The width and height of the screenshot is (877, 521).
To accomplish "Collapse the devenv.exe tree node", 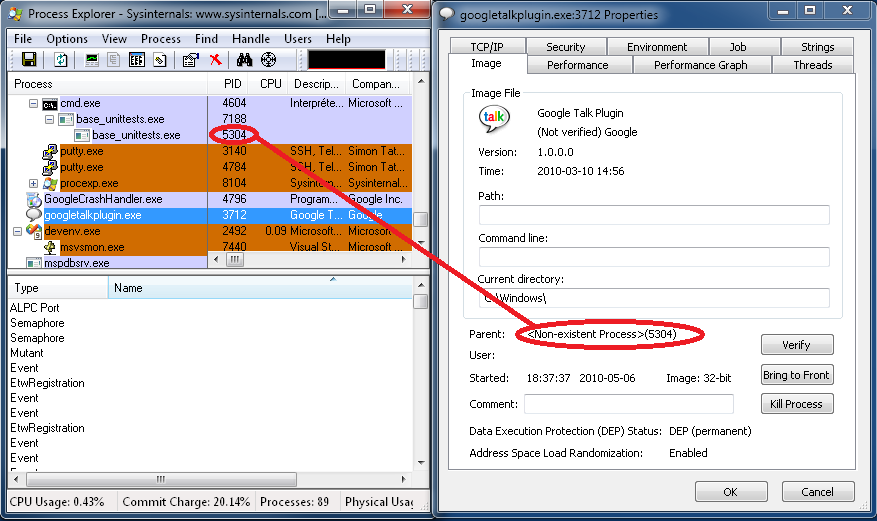I will click(x=17, y=231).
